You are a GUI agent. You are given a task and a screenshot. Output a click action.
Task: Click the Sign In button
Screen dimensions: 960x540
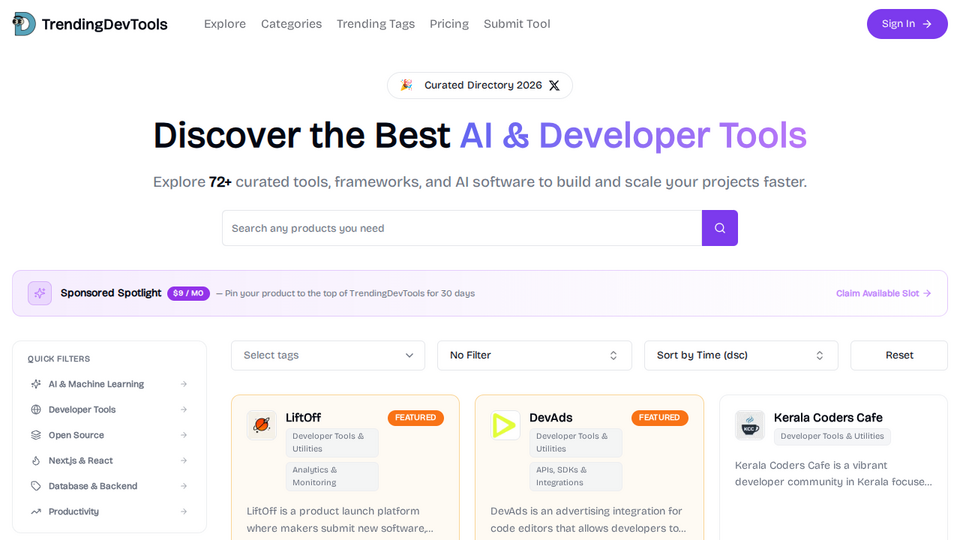point(907,24)
